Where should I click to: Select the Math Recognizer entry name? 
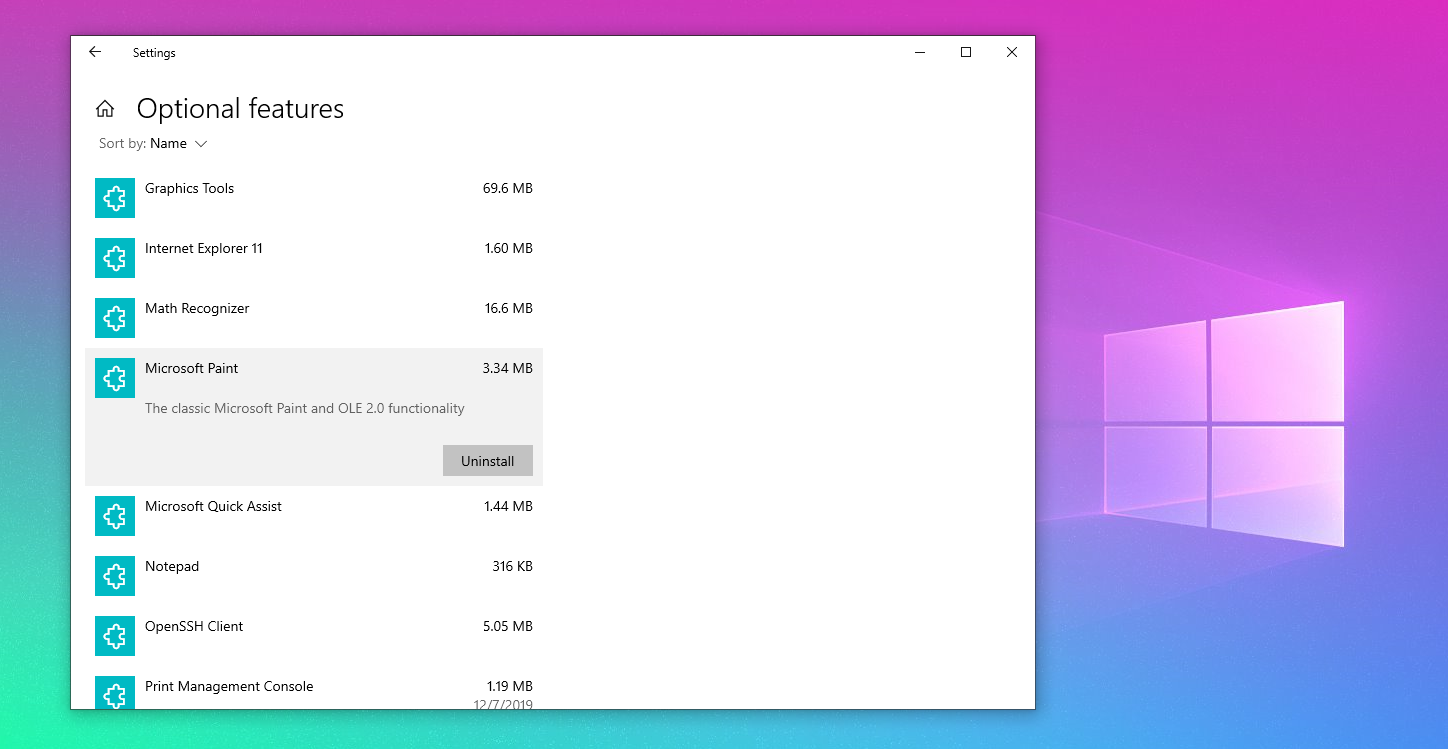tap(197, 308)
